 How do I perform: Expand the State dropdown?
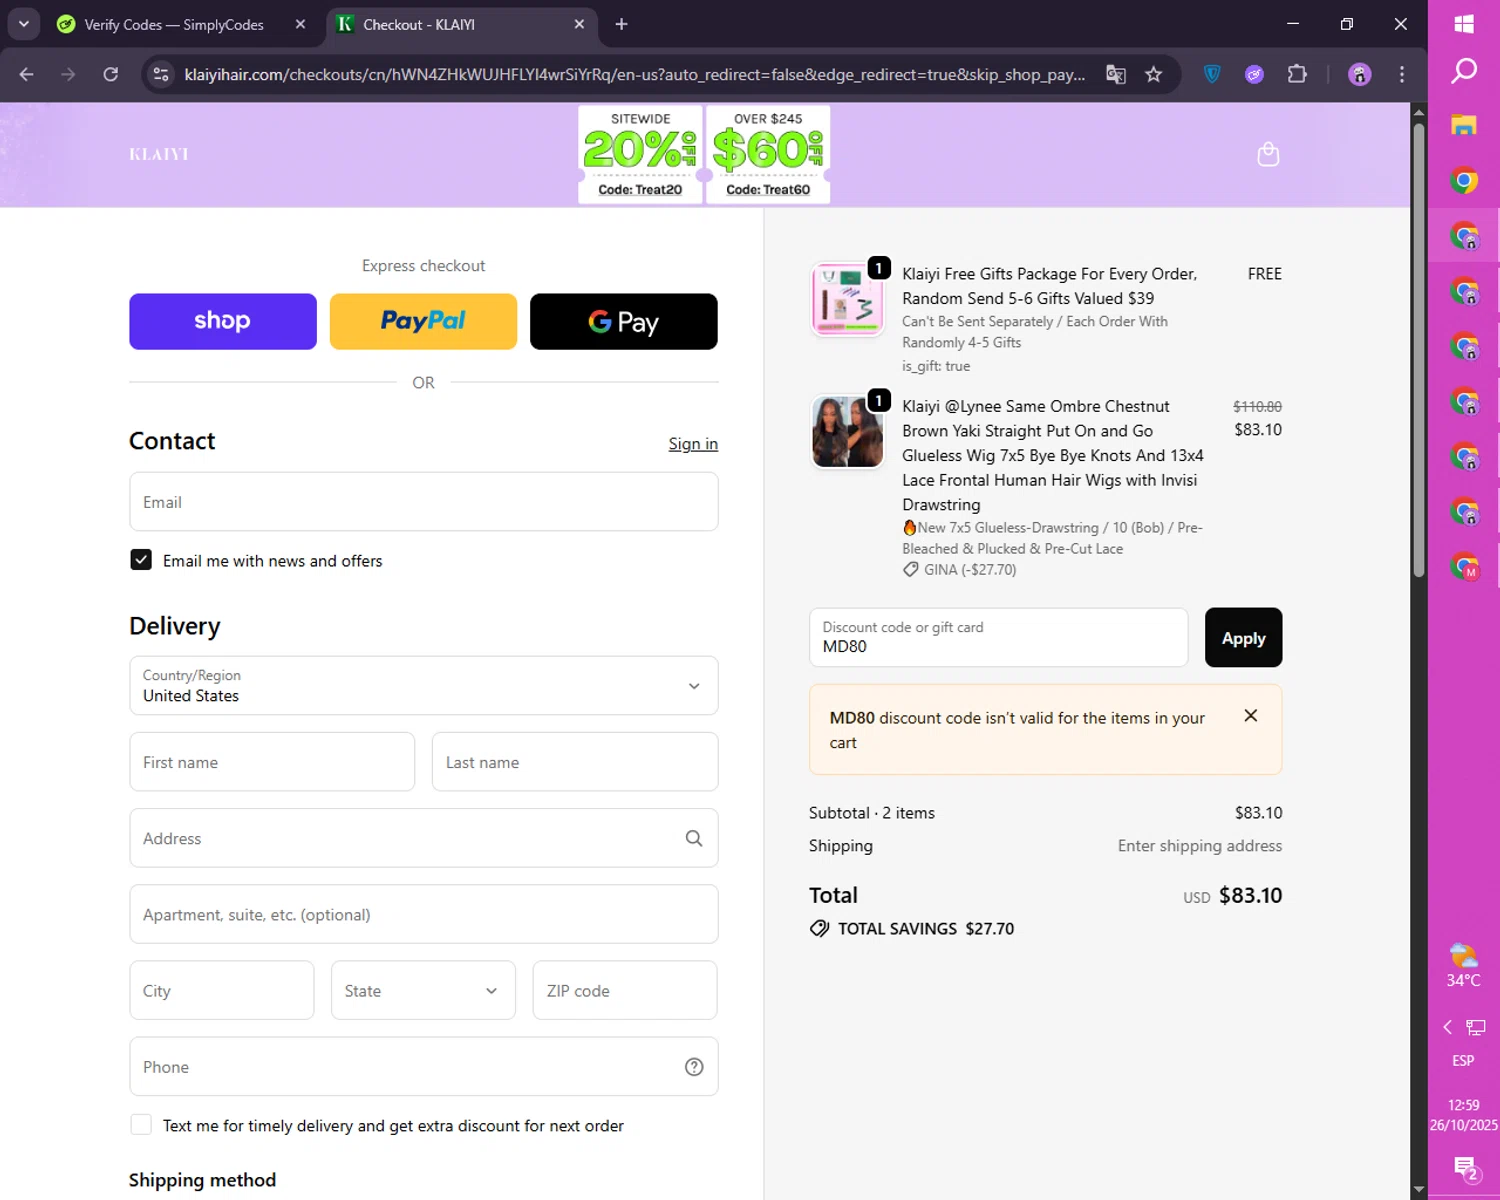click(x=423, y=990)
